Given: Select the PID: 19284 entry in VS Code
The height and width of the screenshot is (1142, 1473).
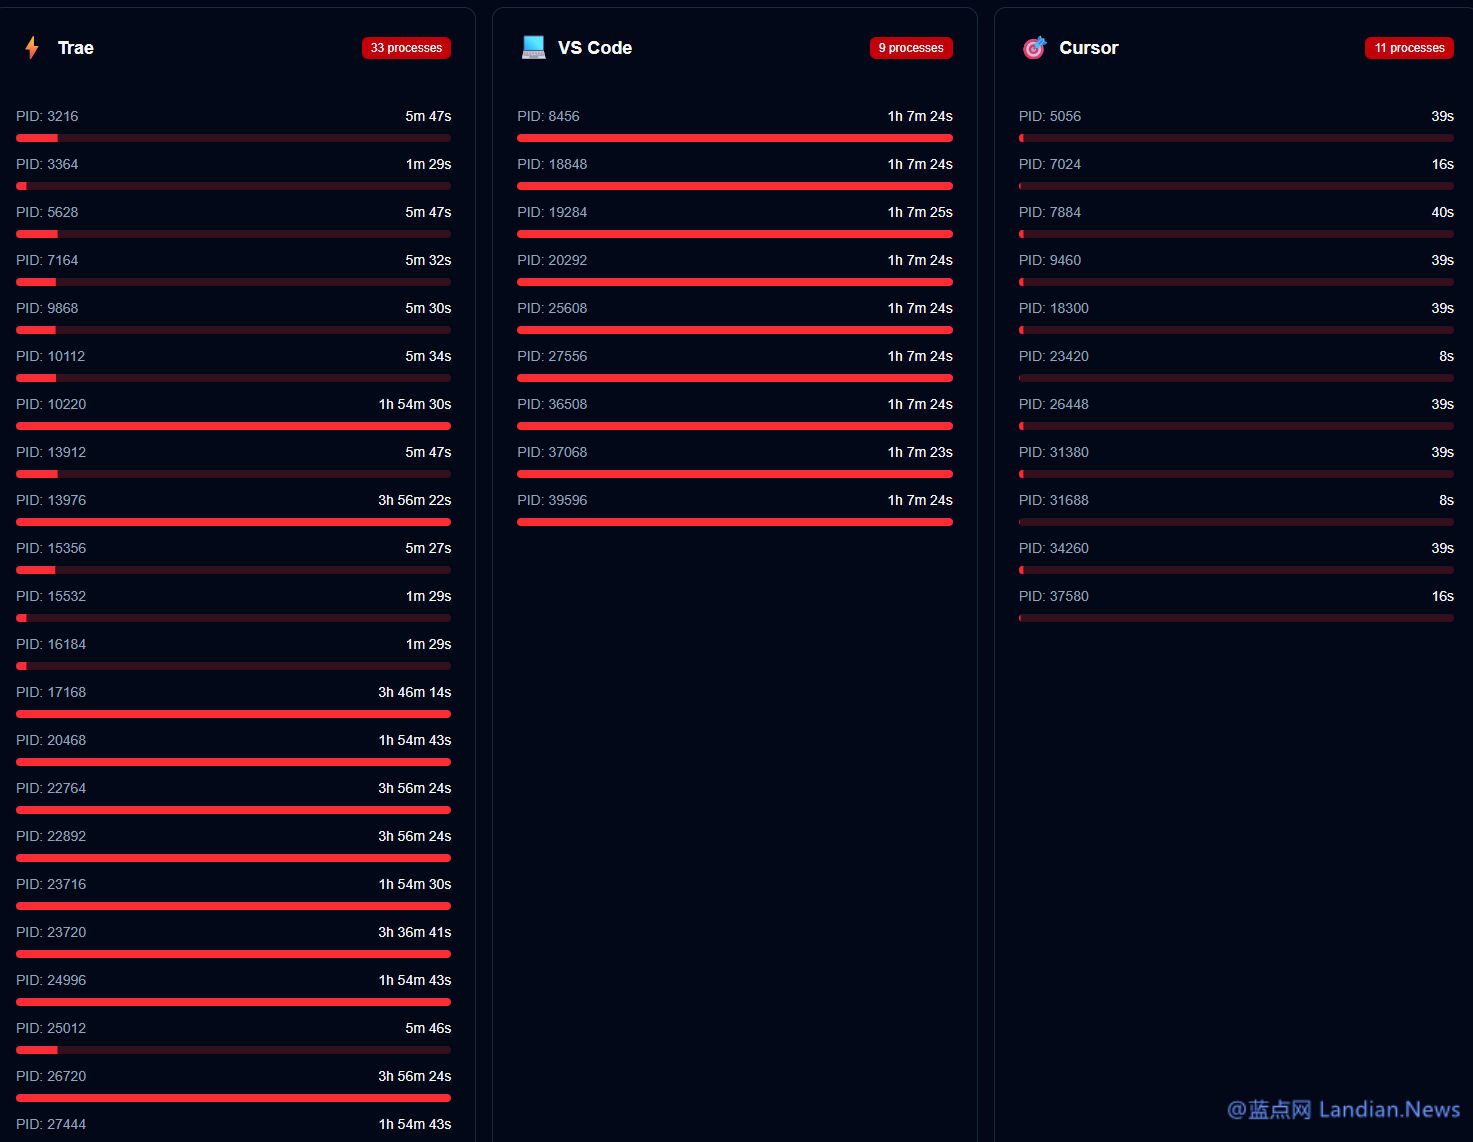Looking at the screenshot, I should 552,212.
